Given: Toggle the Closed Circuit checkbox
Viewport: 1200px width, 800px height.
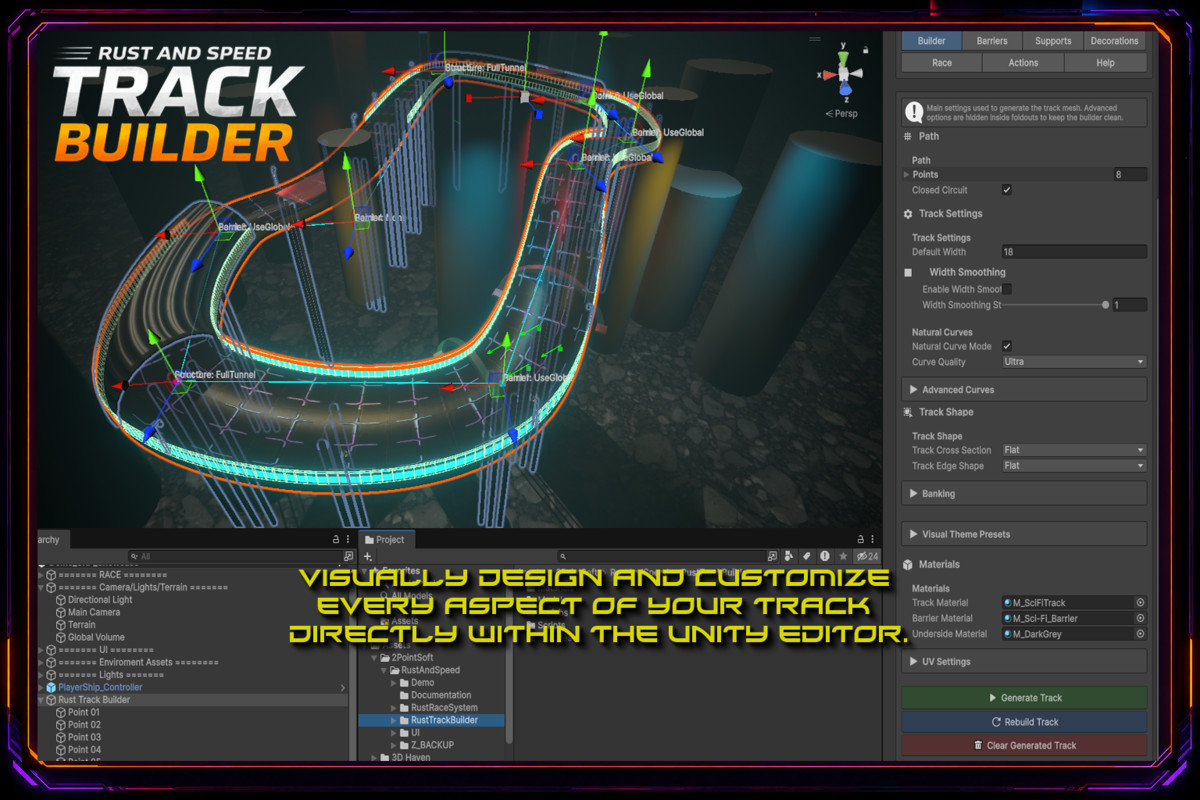Looking at the screenshot, I should [x=1007, y=190].
